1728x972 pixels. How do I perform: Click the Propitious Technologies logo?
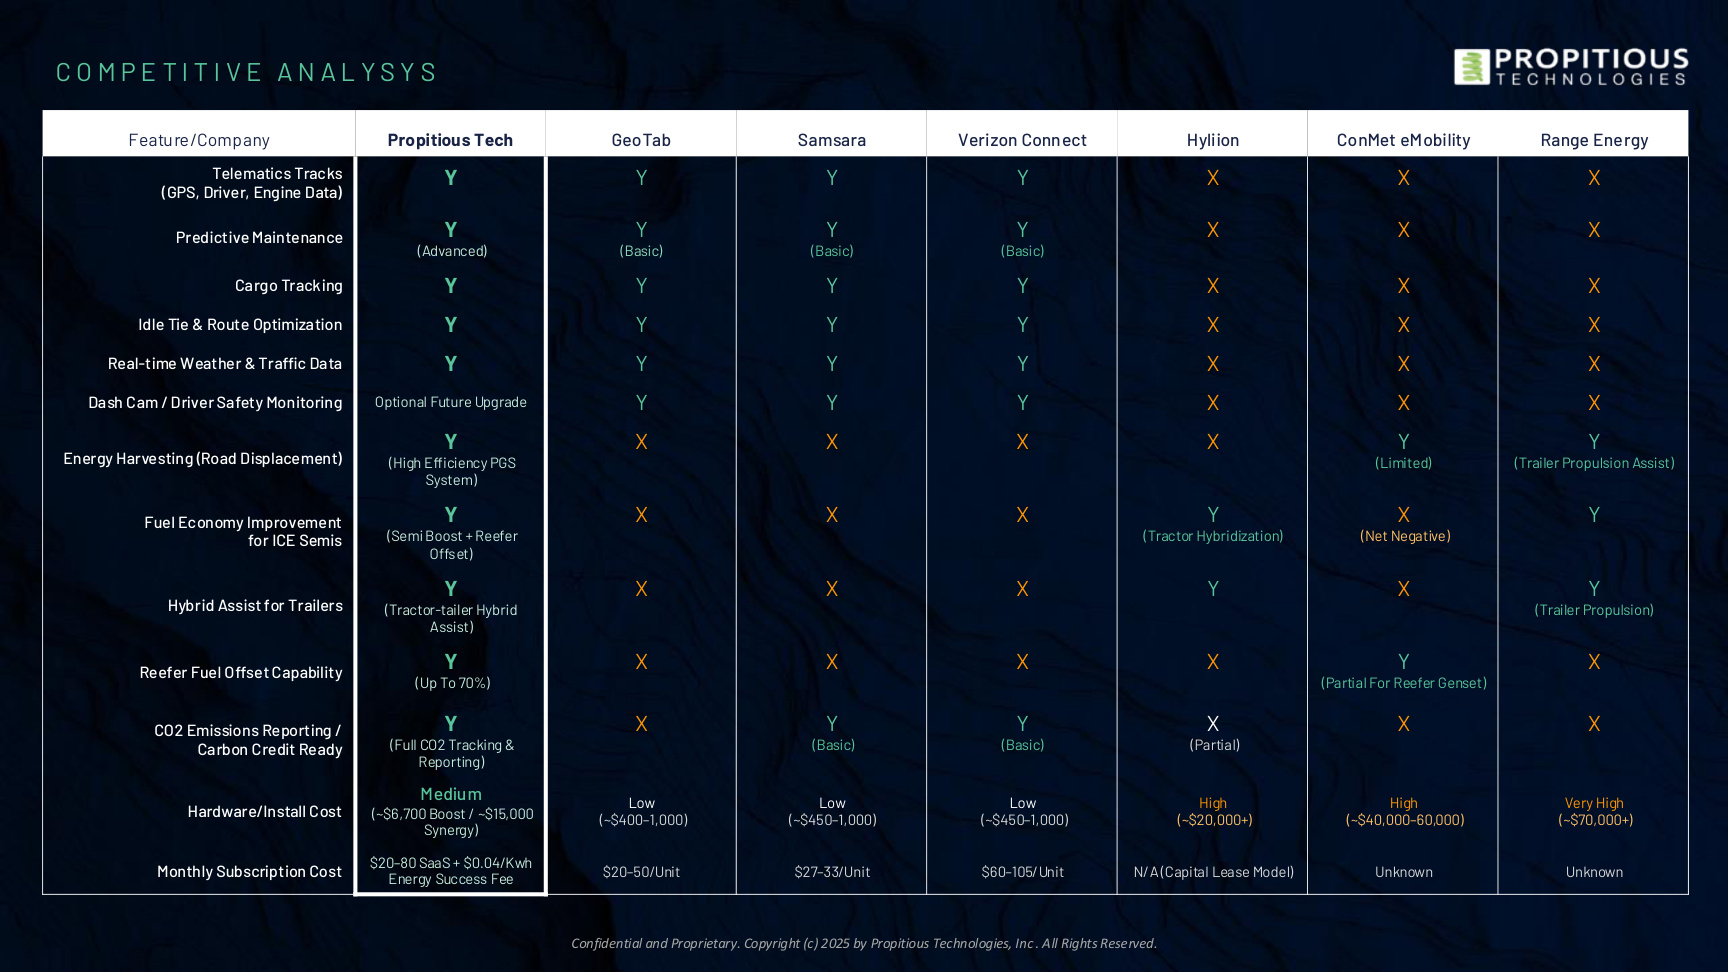tap(1571, 67)
